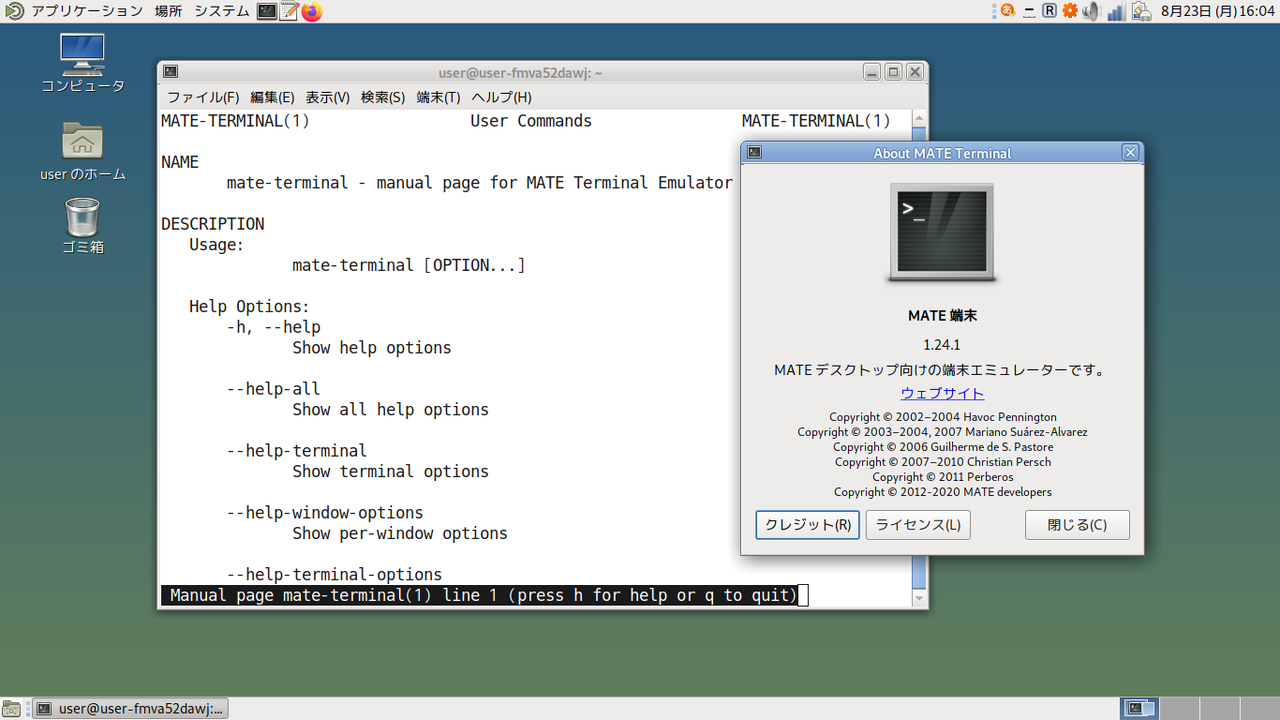Click the '--help-all' option text
1280x720 pixels.
pos(274,389)
